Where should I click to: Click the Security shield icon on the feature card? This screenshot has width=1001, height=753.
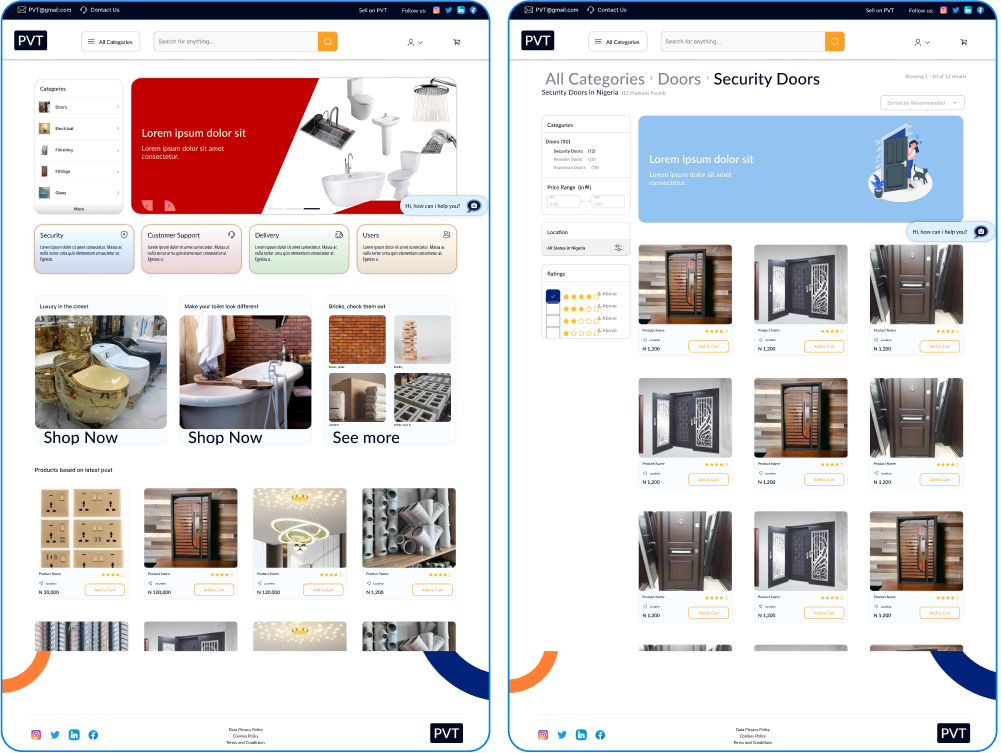pyautogui.click(x=123, y=234)
